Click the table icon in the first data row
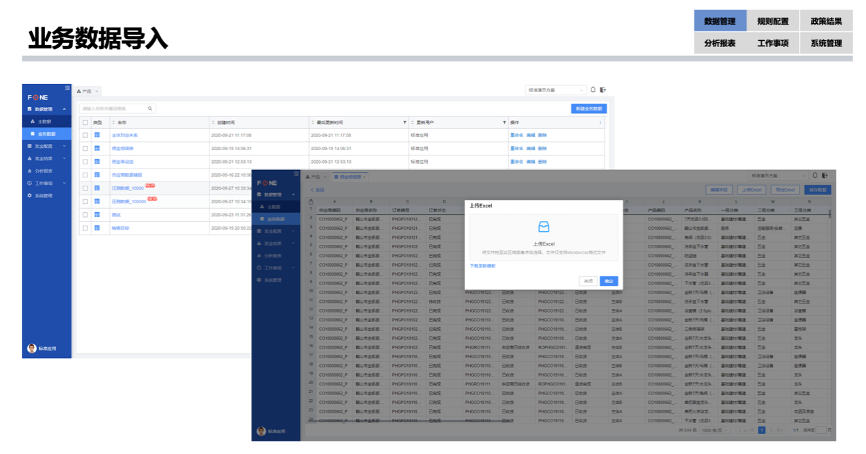866x454 pixels. [x=97, y=135]
